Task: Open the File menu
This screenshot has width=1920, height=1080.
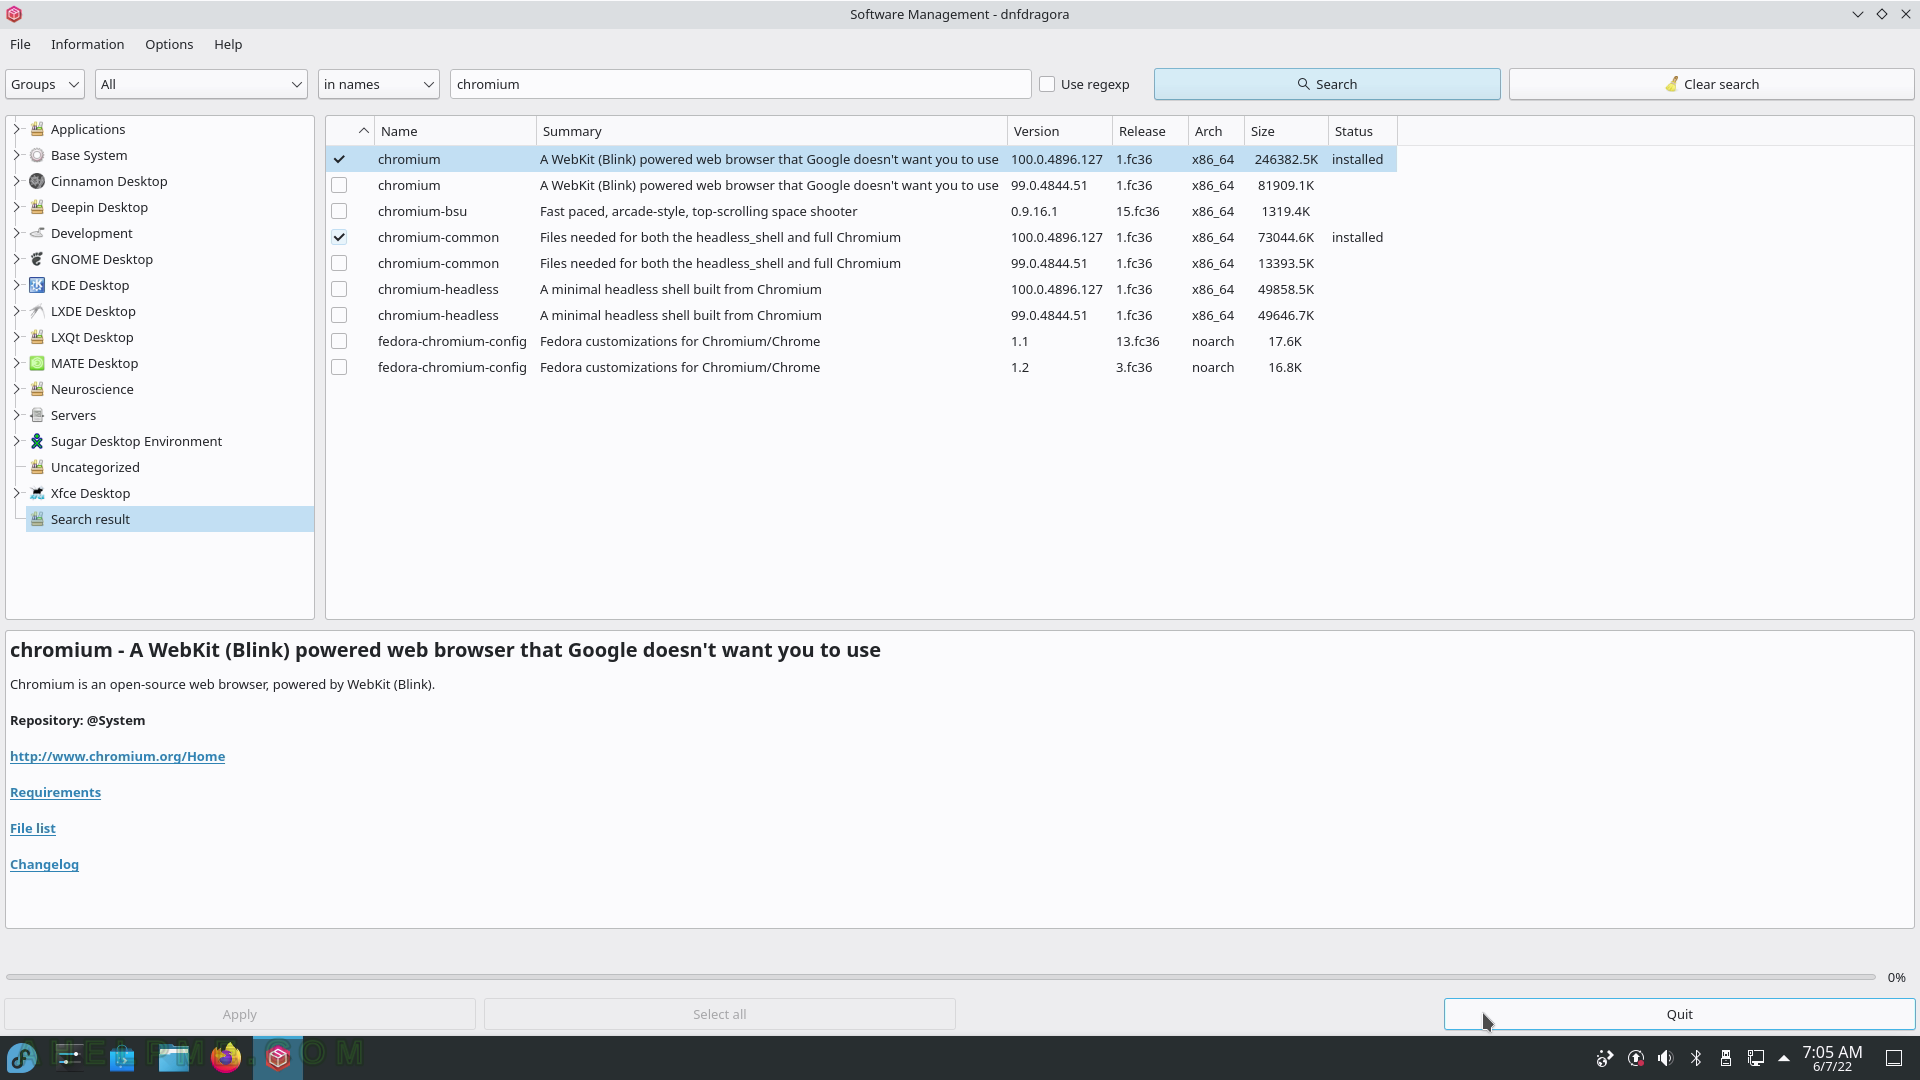Action: (x=20, y=44)
